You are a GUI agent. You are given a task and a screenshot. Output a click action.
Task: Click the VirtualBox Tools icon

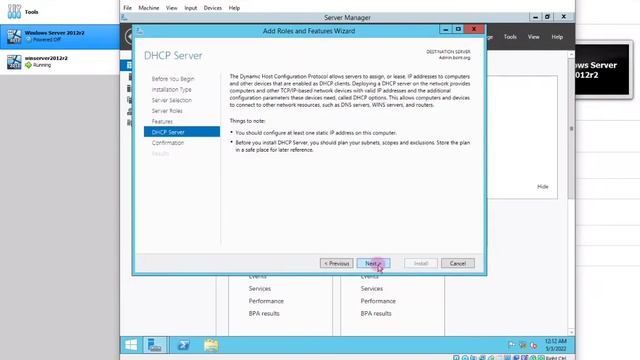pos(14,11)
